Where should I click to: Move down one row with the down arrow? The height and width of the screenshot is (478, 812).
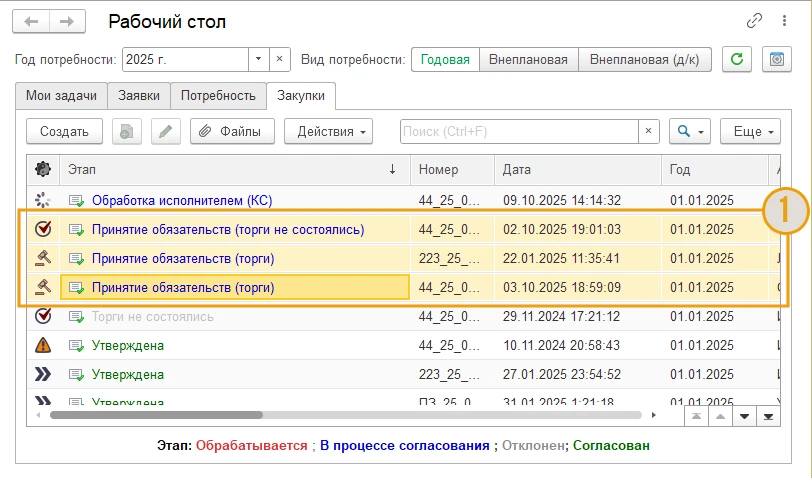[x=744, y=416]
